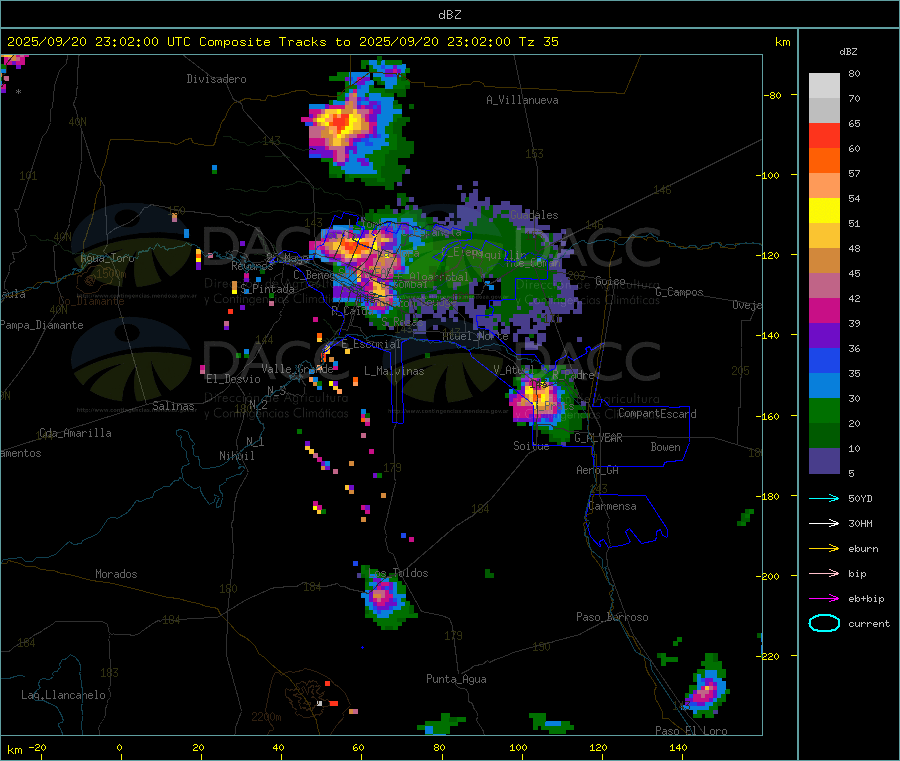Screen dimensions: 900x761
Task: Click the 'S_Pintada' place label
Action: coord(267,289)
